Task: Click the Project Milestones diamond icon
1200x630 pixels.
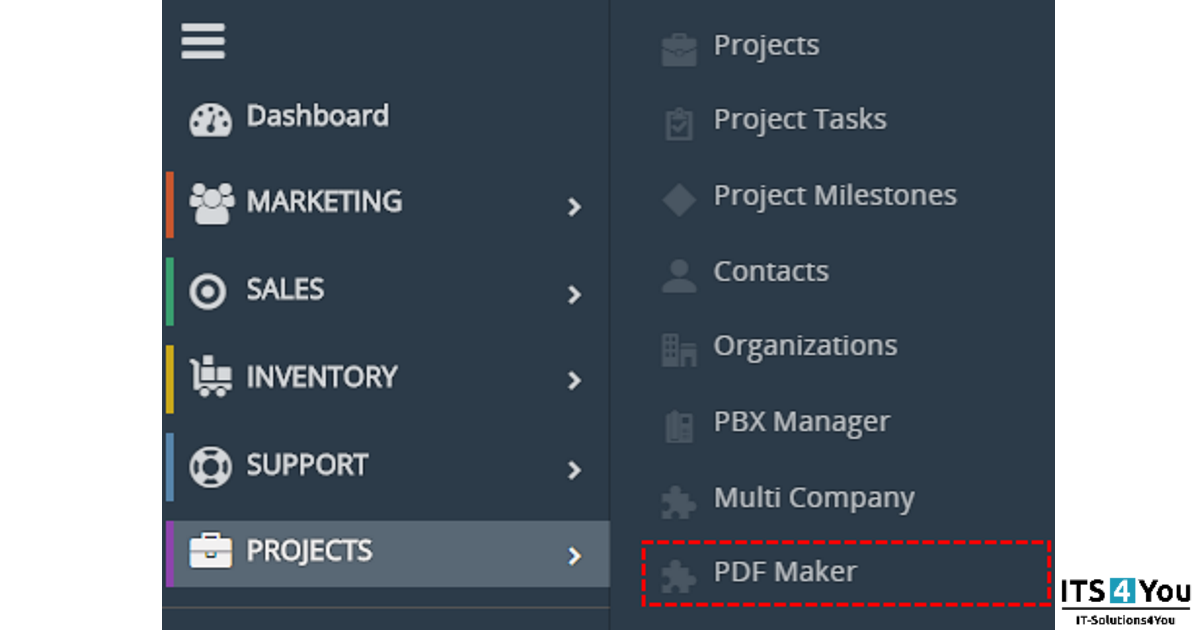Action: click(x=679, y=199)
